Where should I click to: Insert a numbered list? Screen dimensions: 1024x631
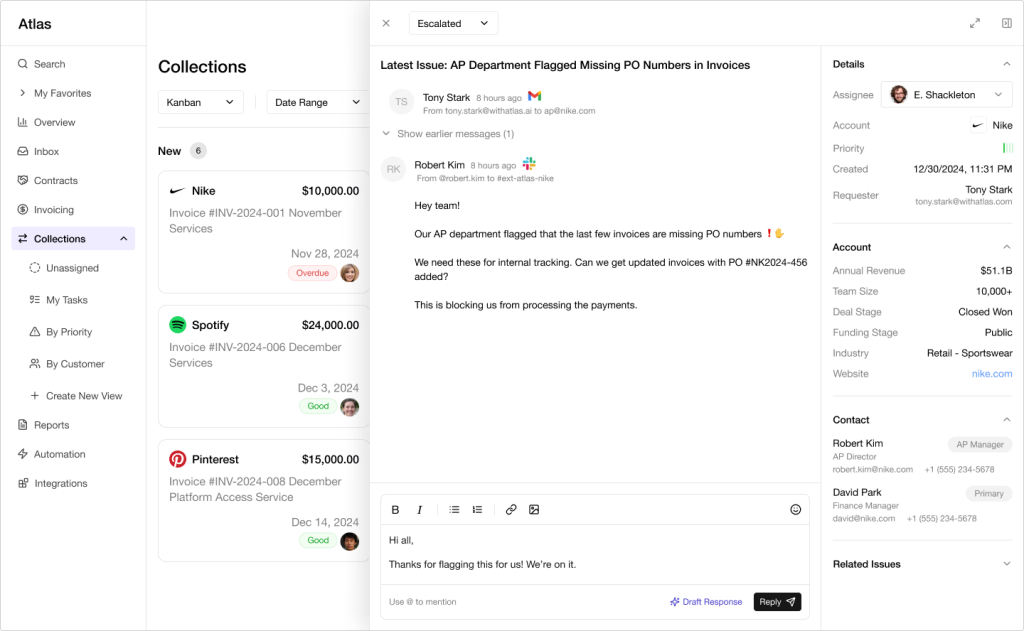tap(477, 510)
